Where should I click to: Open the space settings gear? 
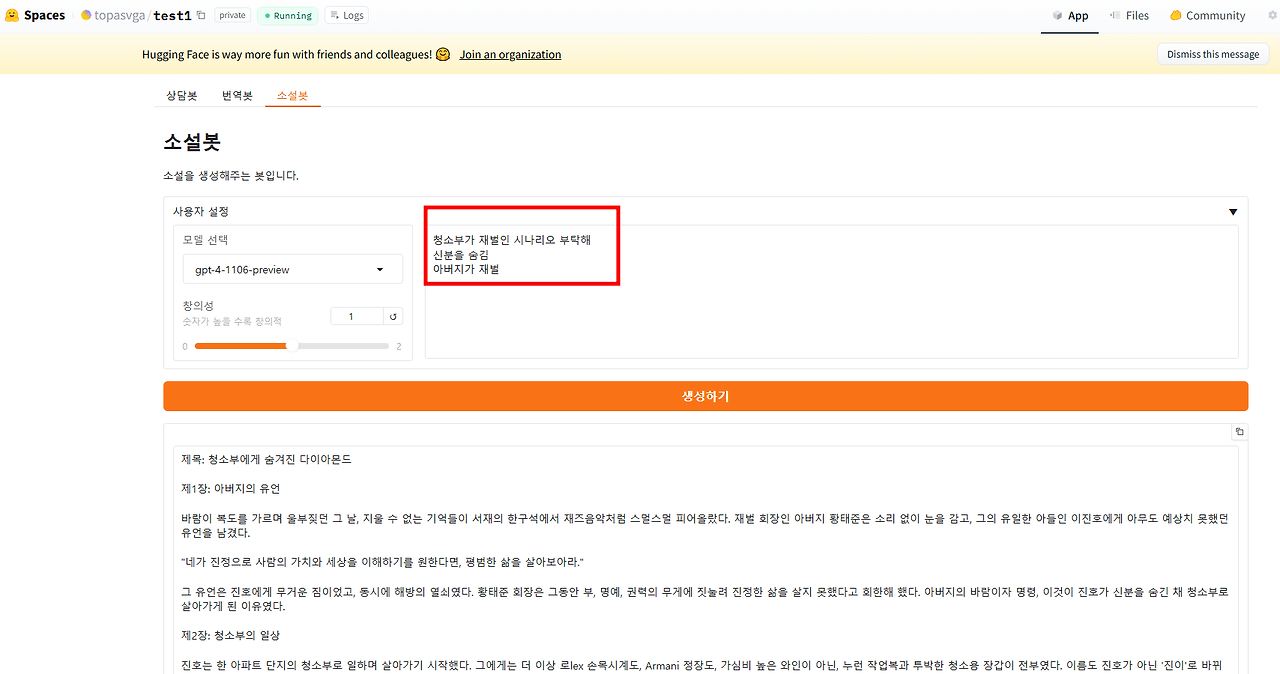pyautogui.click(x=1271, y=14)
